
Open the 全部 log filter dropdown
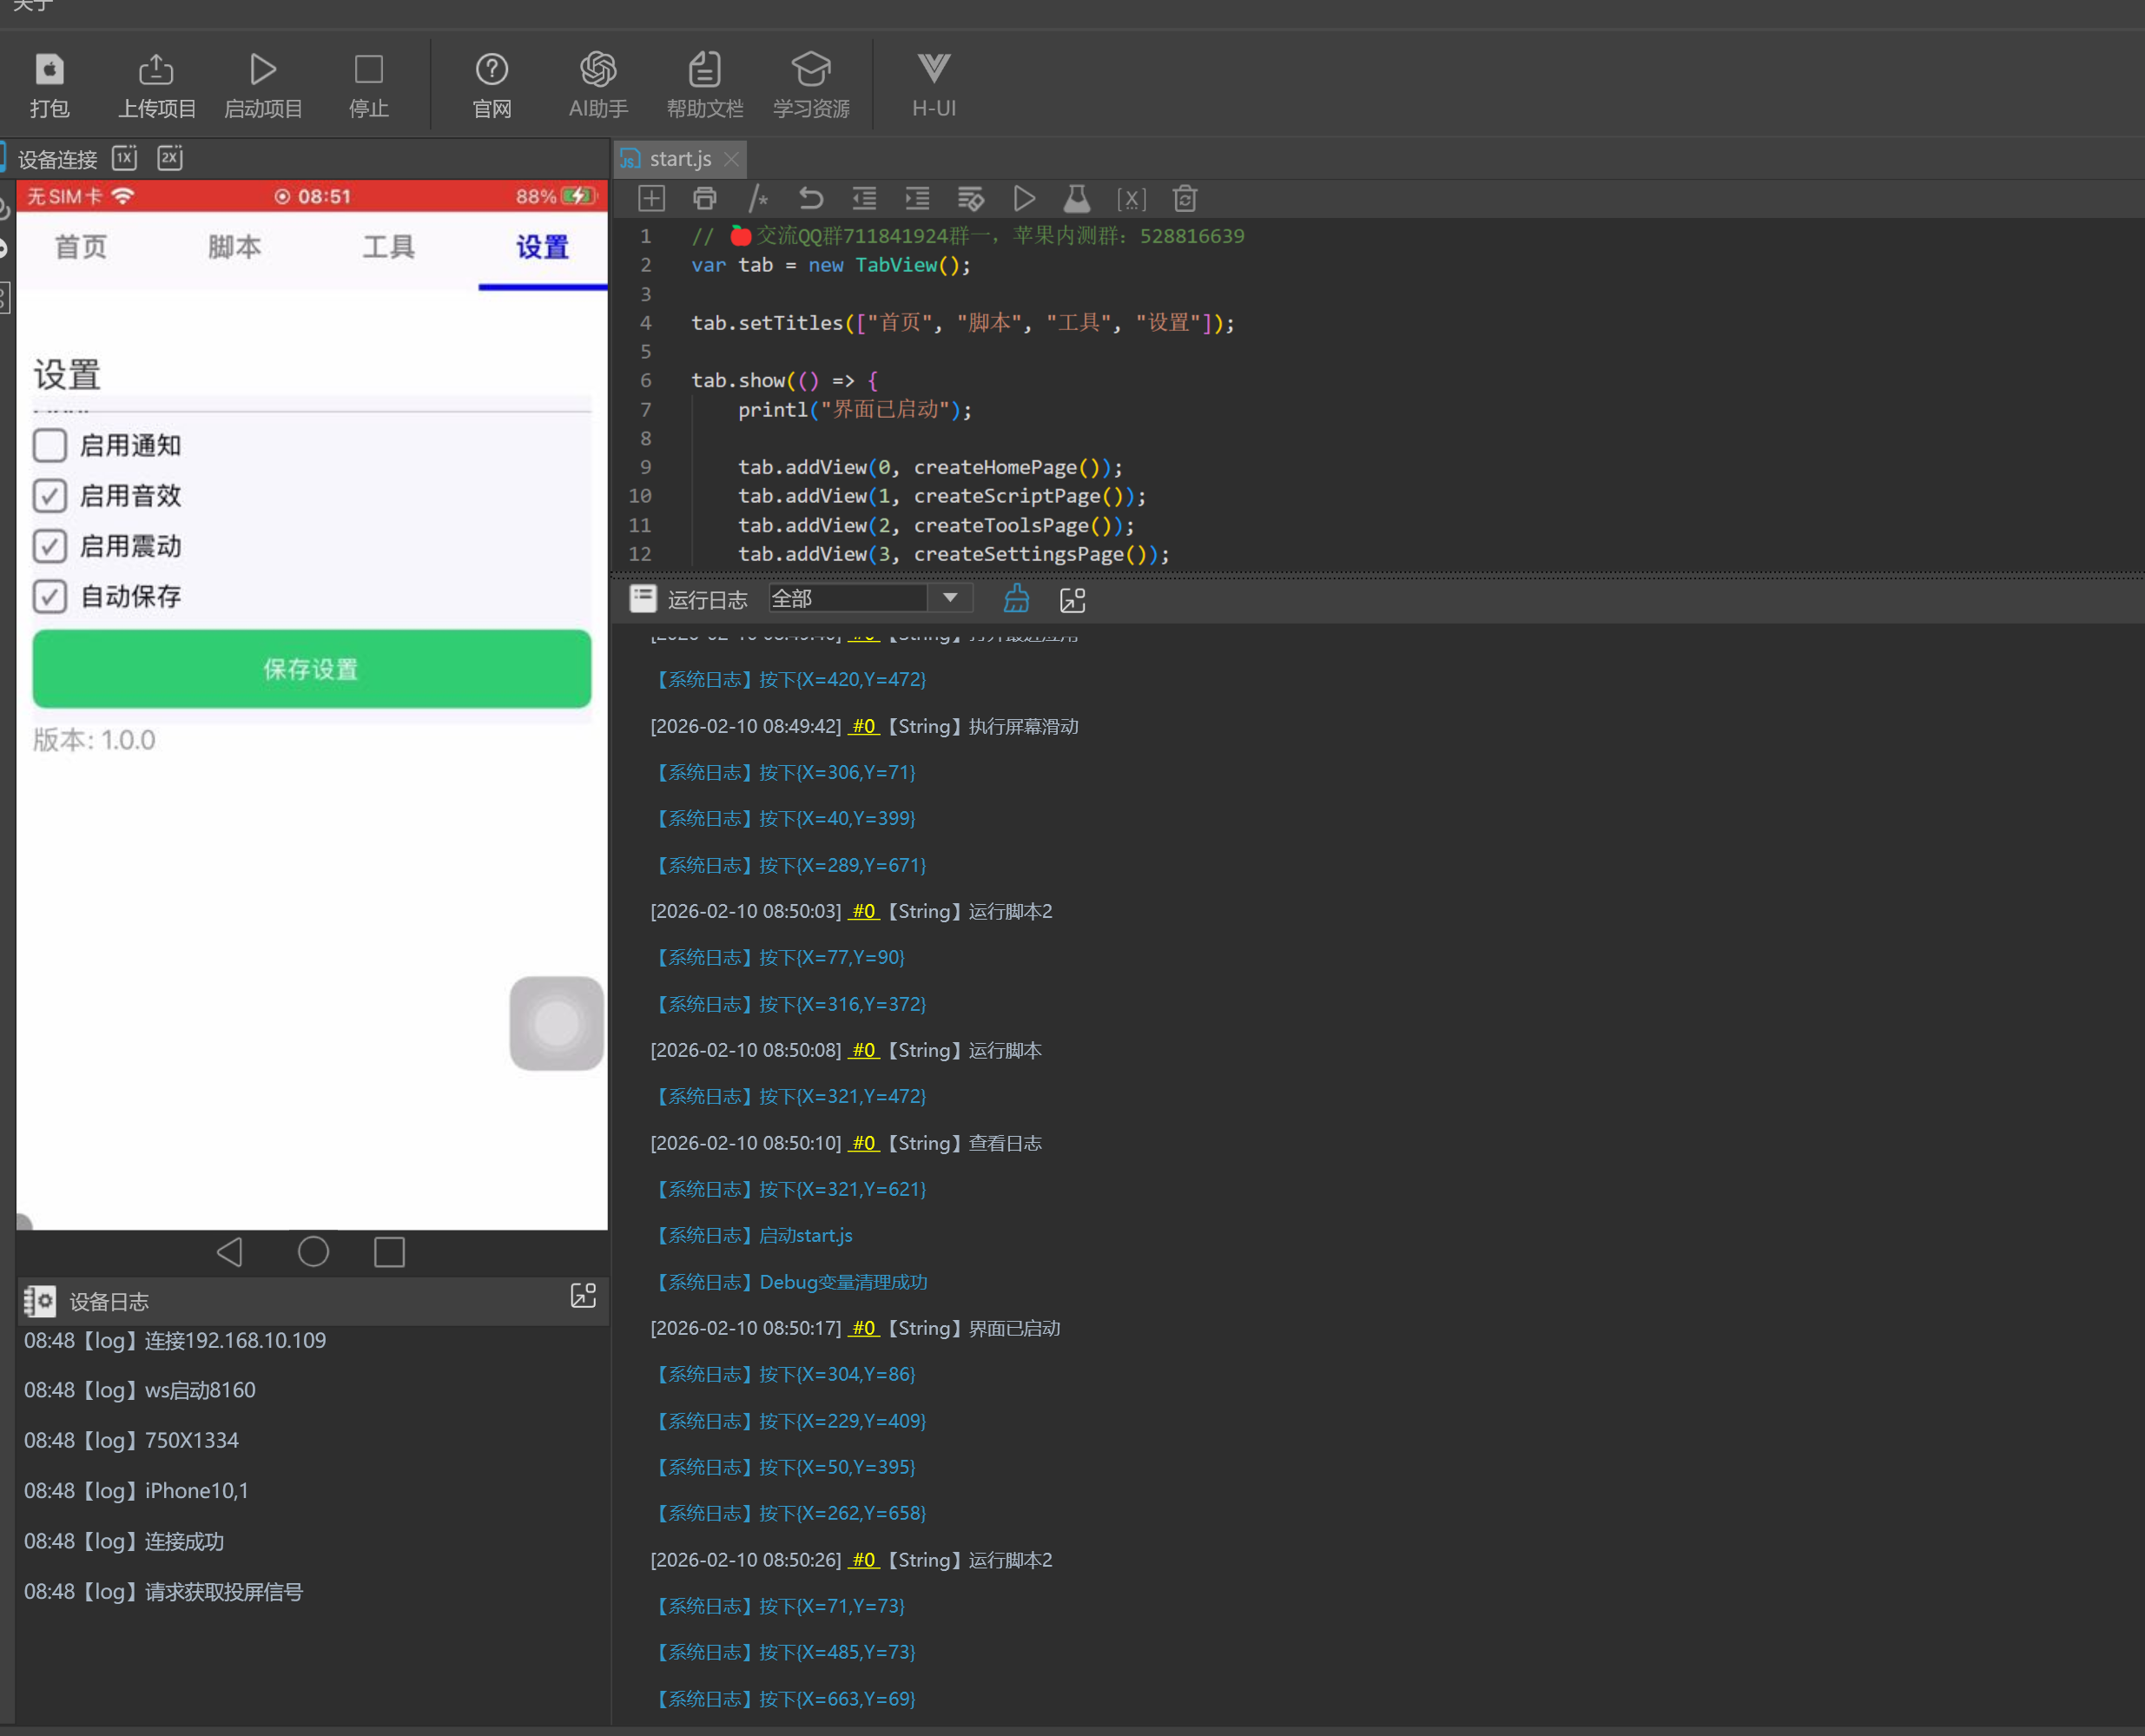[949, 598]
